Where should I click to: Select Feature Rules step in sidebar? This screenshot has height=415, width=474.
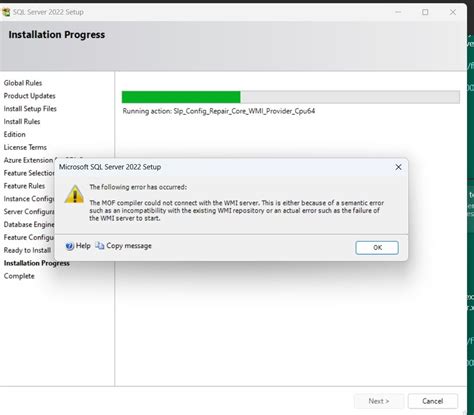click(x=24, y=186)
